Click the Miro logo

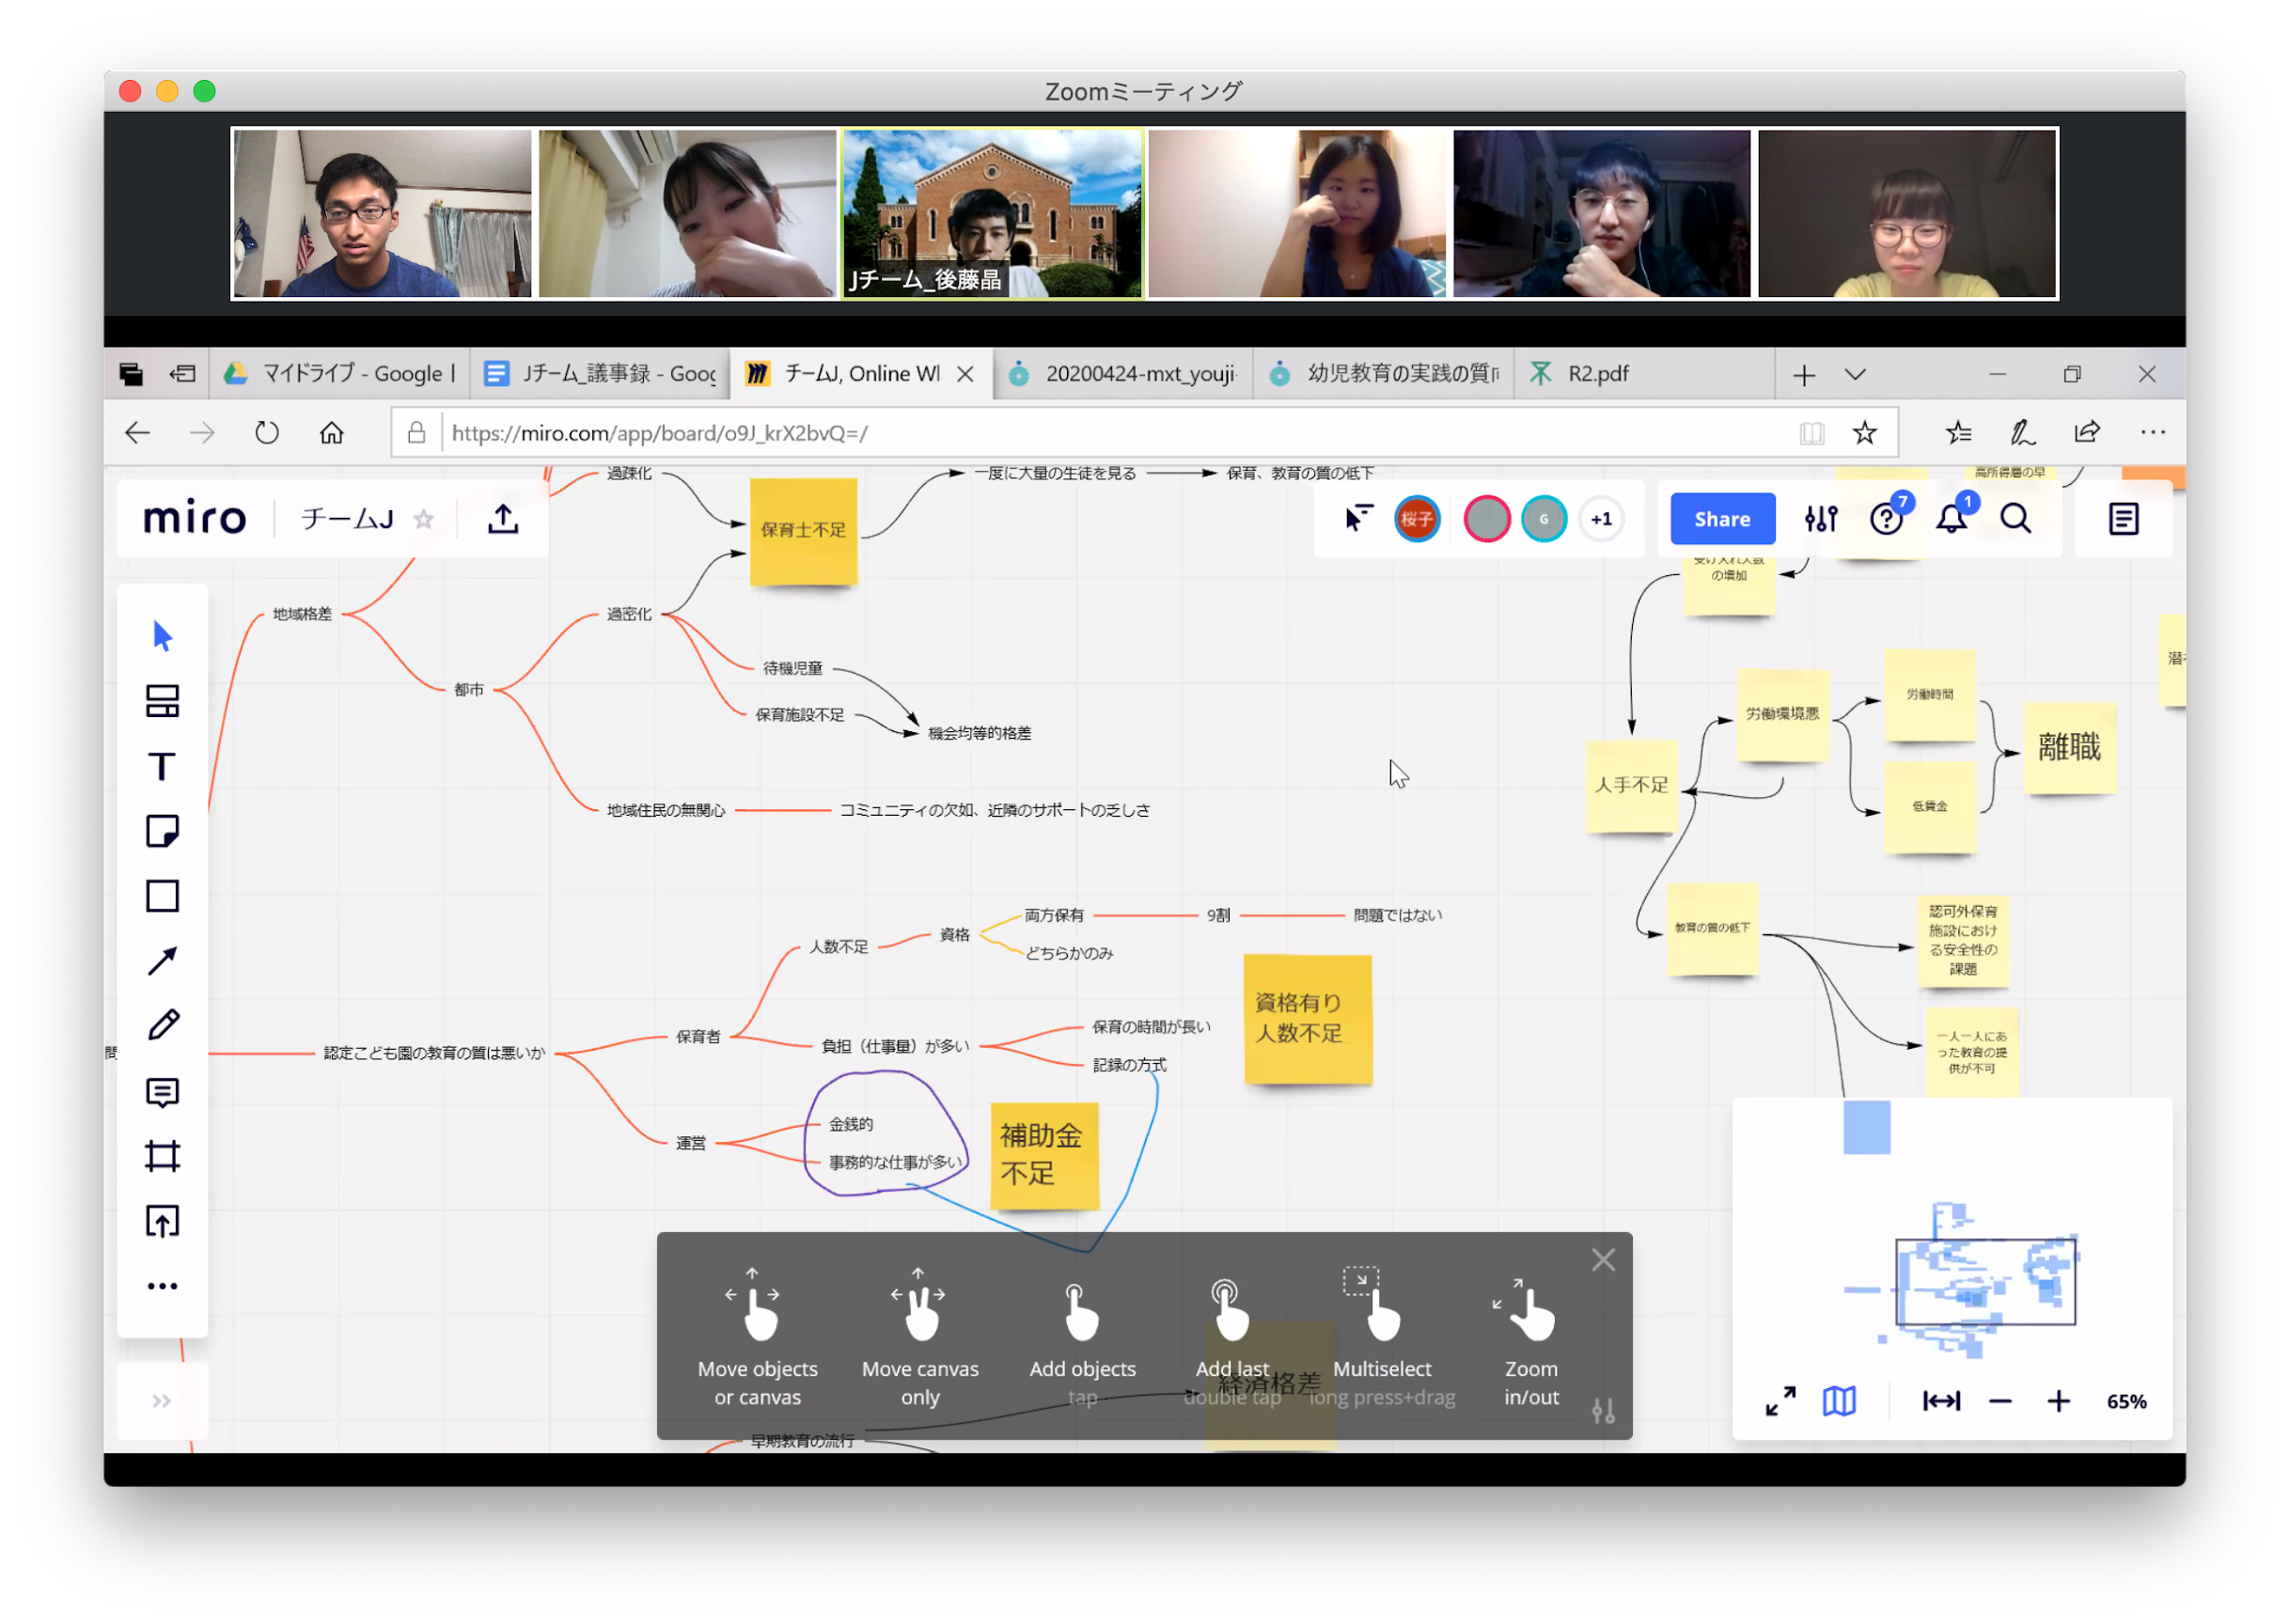tap(195, 519)
